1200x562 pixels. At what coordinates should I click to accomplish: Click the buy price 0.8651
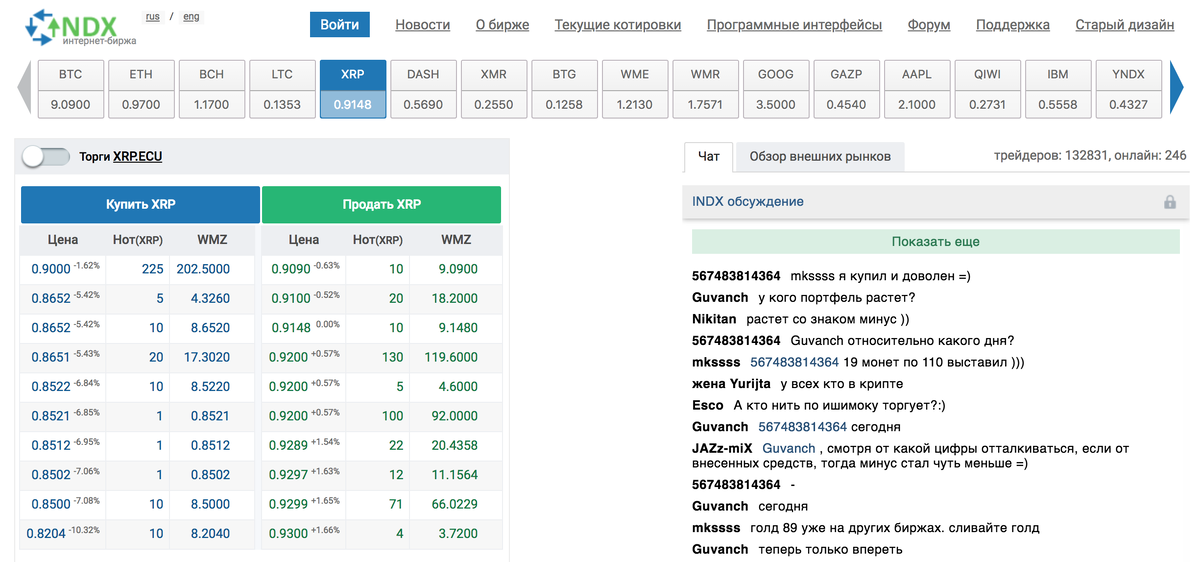click(51, 357)
